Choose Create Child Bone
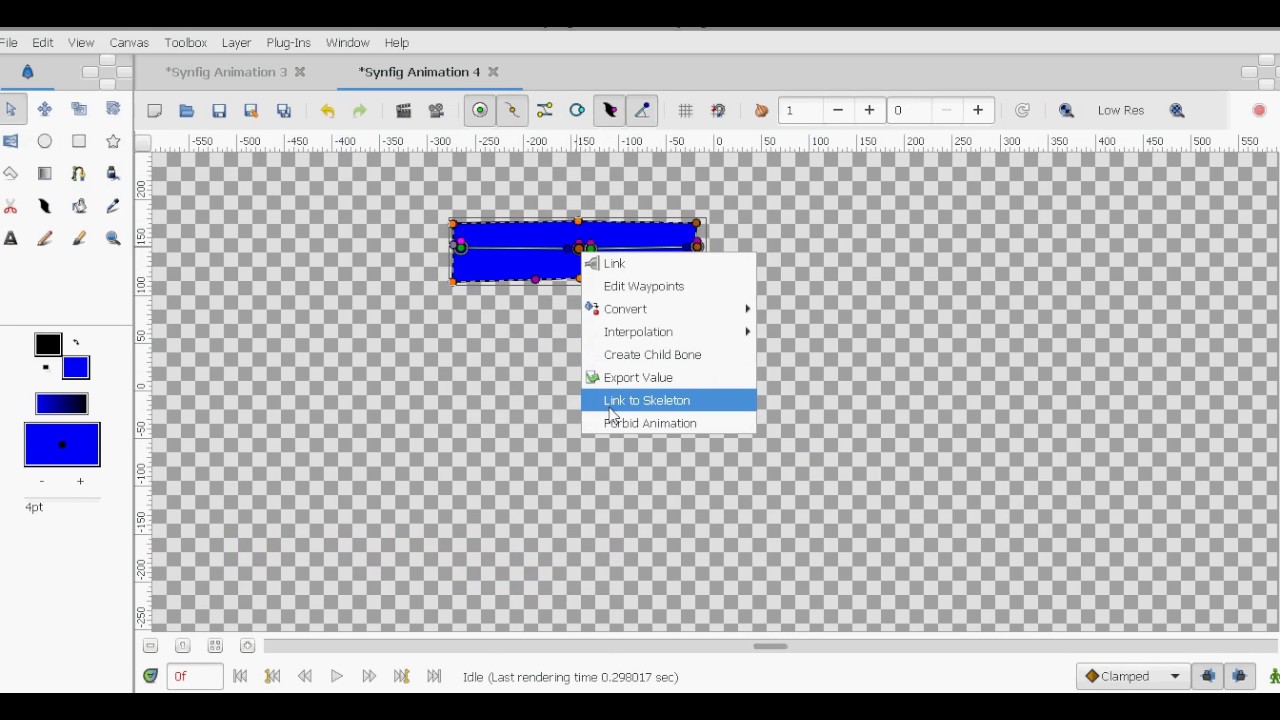This screenshot has height=720, width=1280. point(669,355)
